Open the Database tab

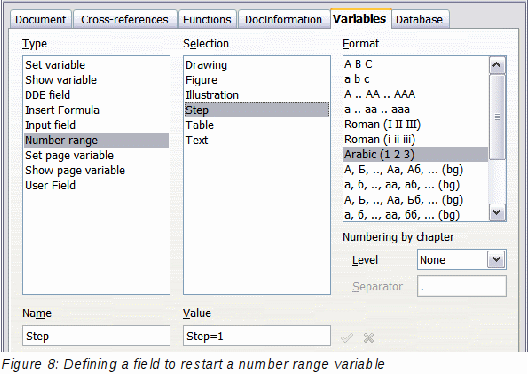tap(420, 19)
